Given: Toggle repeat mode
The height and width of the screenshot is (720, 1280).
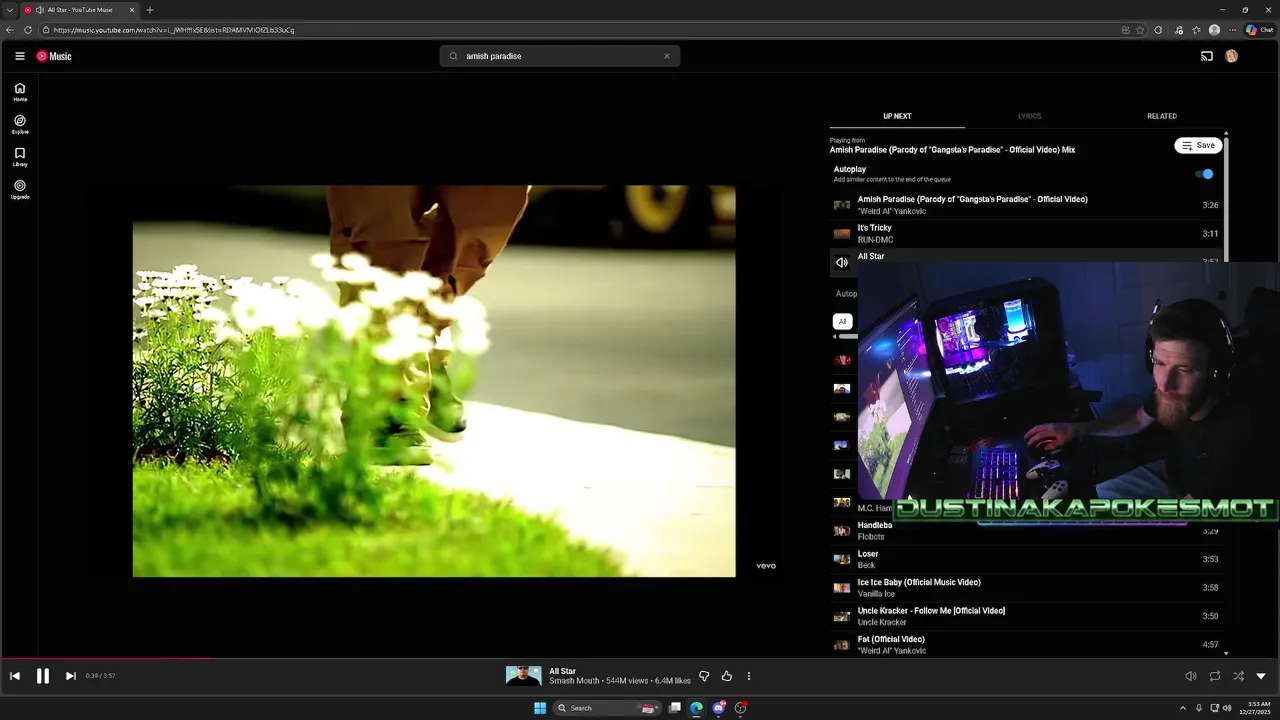Looking at the screenshot, I should (x=1215, y=676).
